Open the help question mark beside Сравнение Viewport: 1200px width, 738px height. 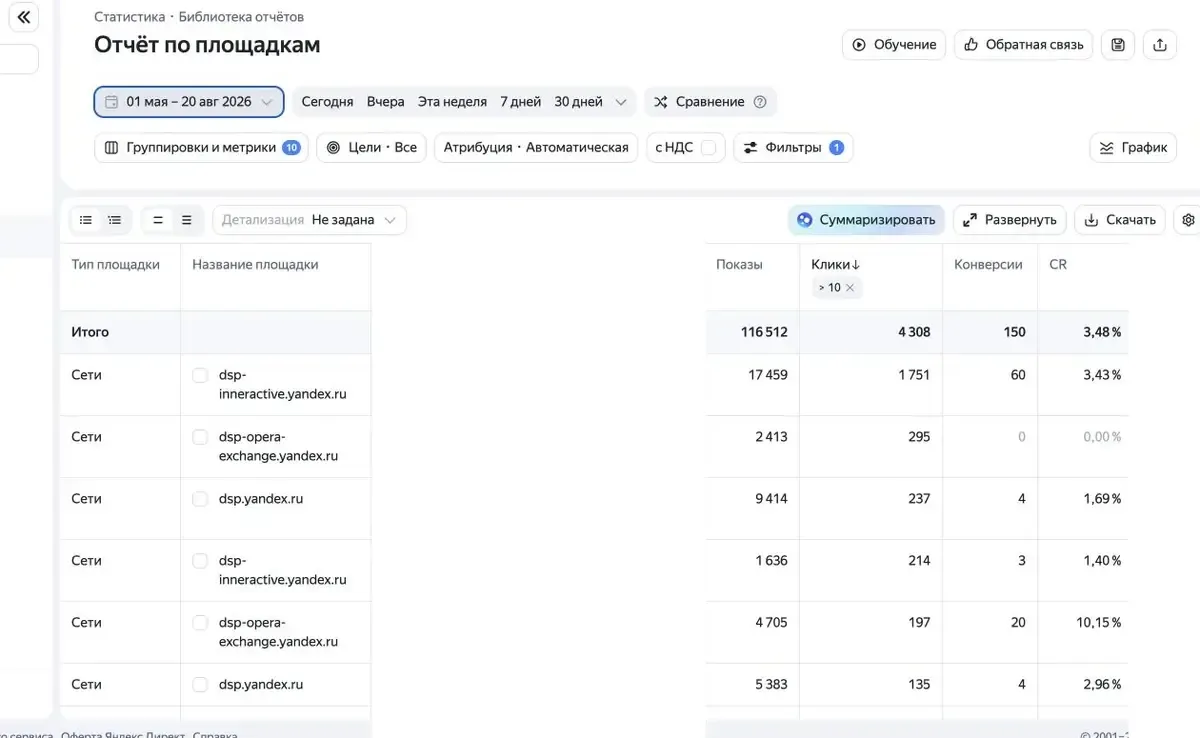click(760, 102)
